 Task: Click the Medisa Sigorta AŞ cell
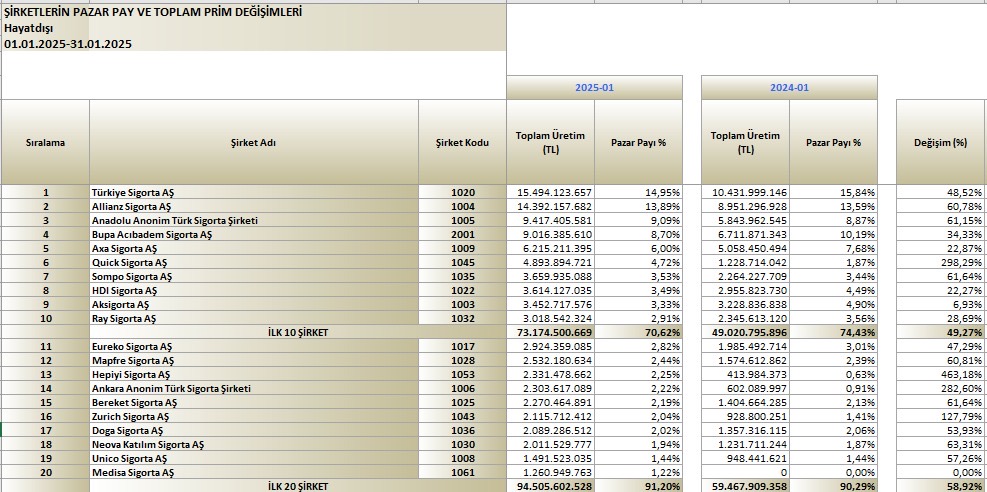(x=254, y=472)
